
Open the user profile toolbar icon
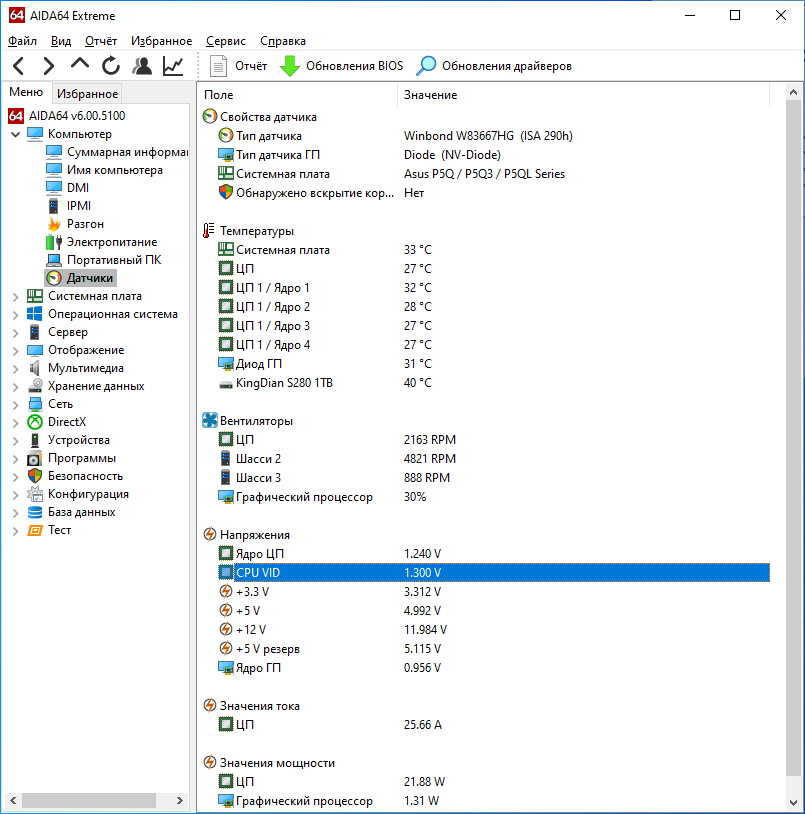[142, 66]
